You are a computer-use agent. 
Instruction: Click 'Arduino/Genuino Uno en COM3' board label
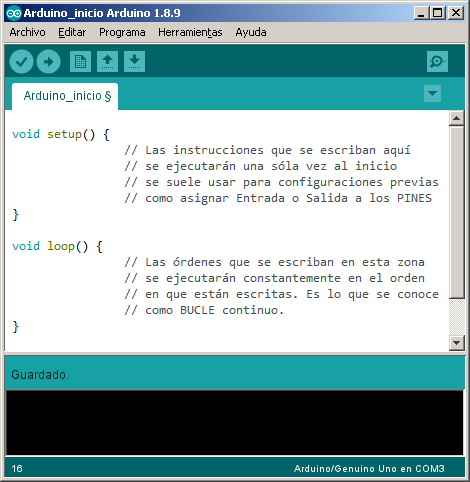point(369,469)
